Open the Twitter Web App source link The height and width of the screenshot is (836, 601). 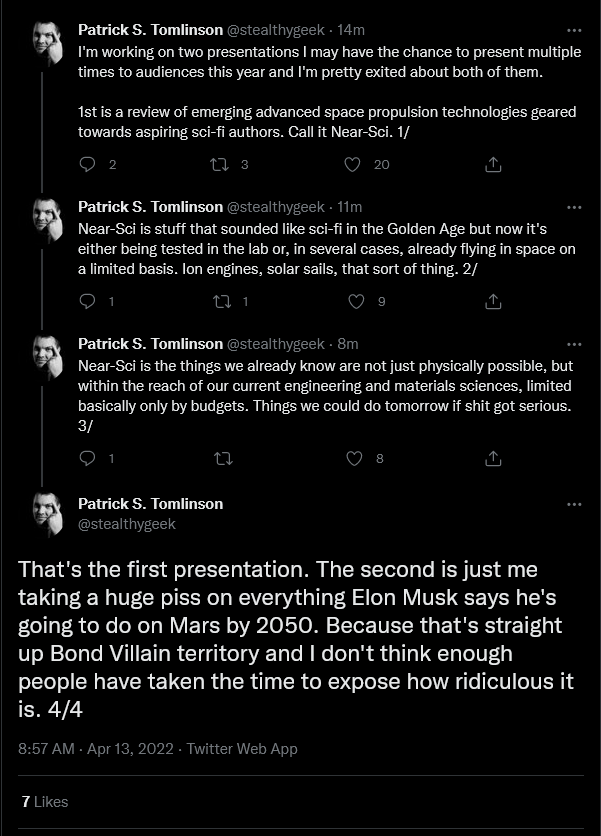[x=242, y=749]
